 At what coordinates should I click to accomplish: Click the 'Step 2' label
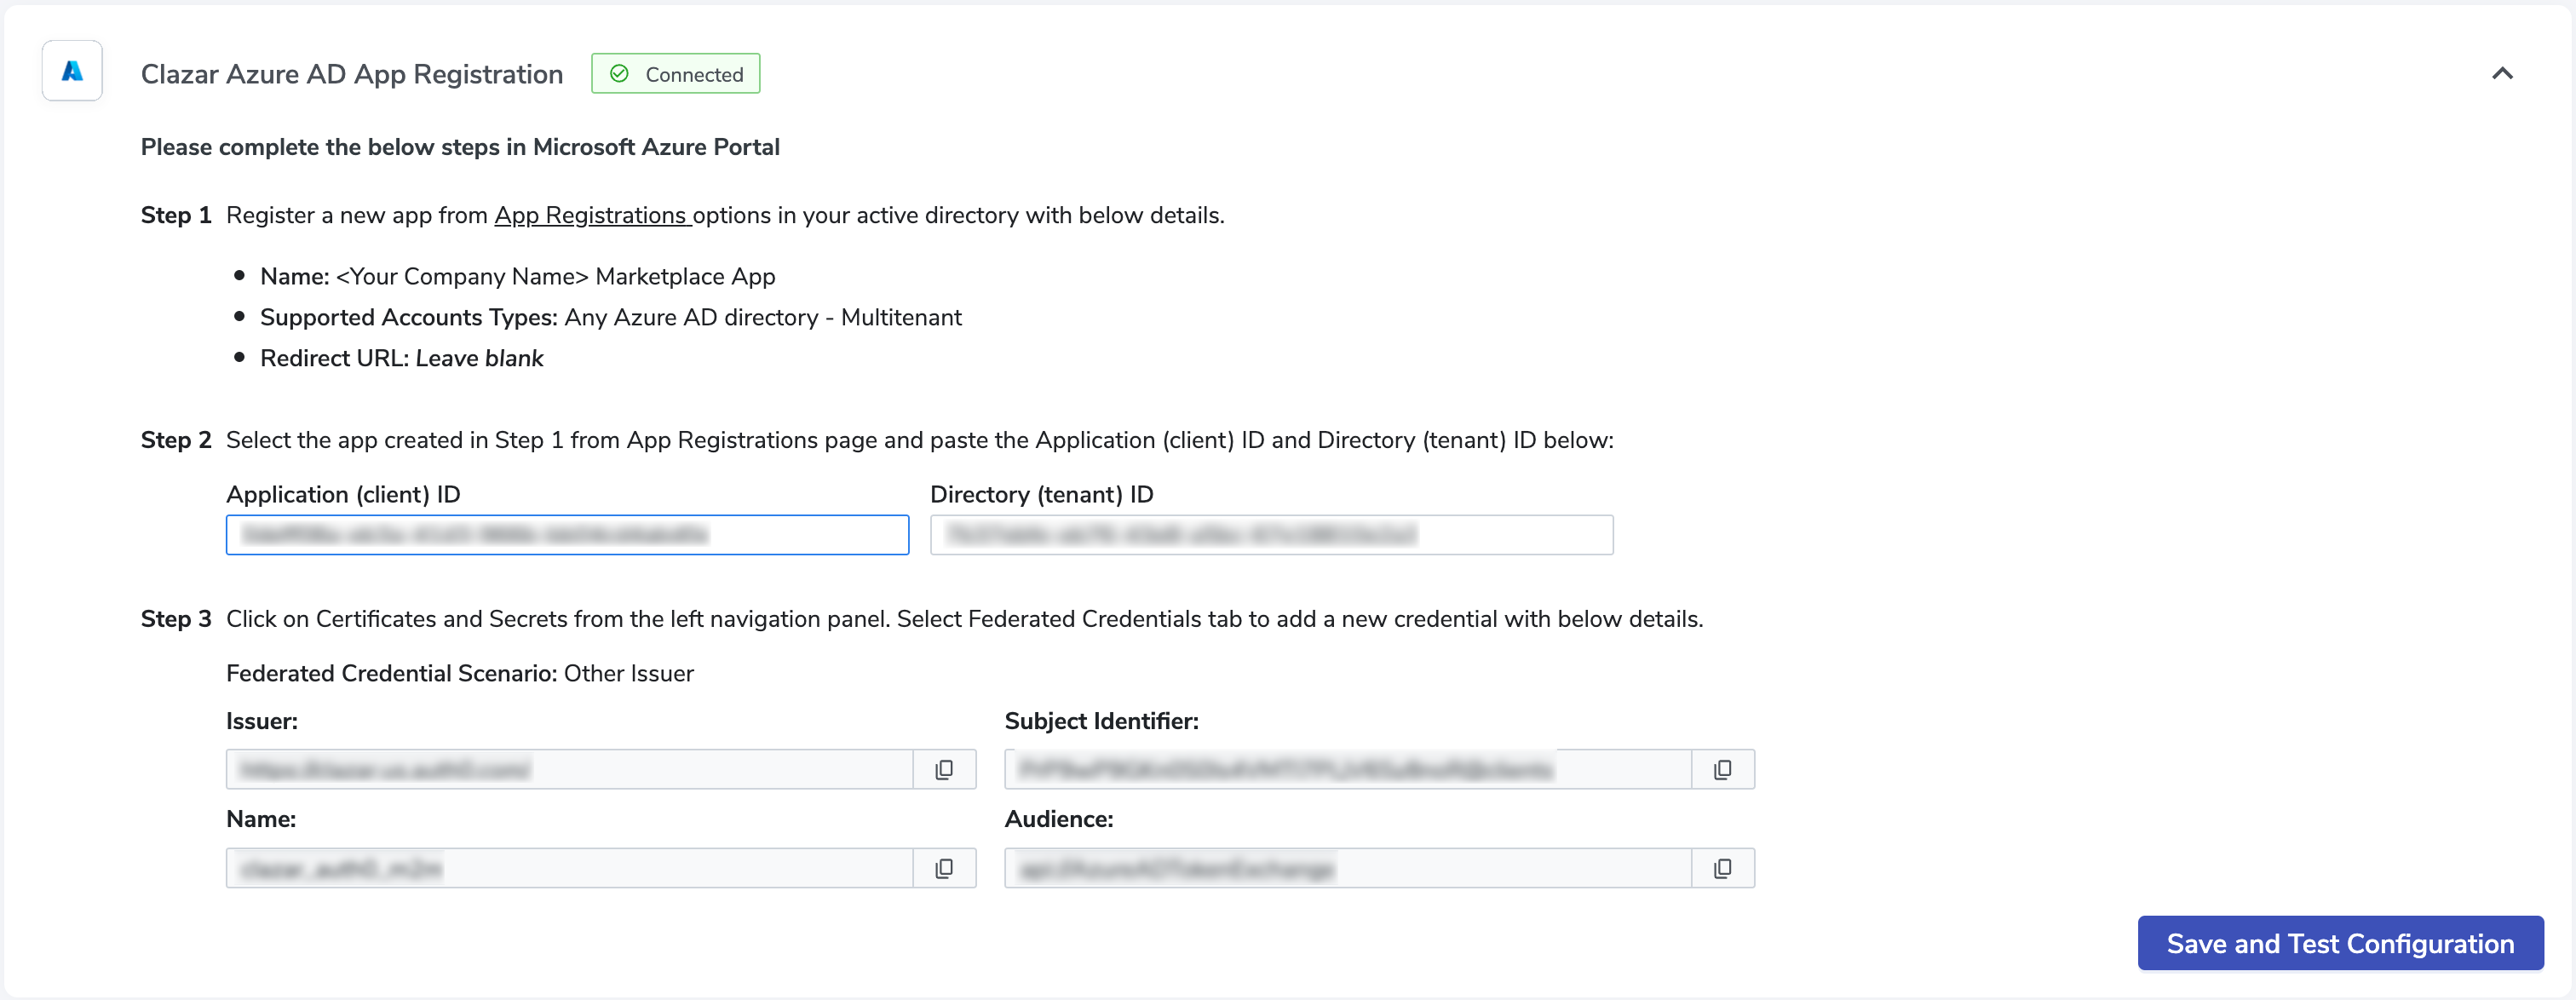point(176,440)
